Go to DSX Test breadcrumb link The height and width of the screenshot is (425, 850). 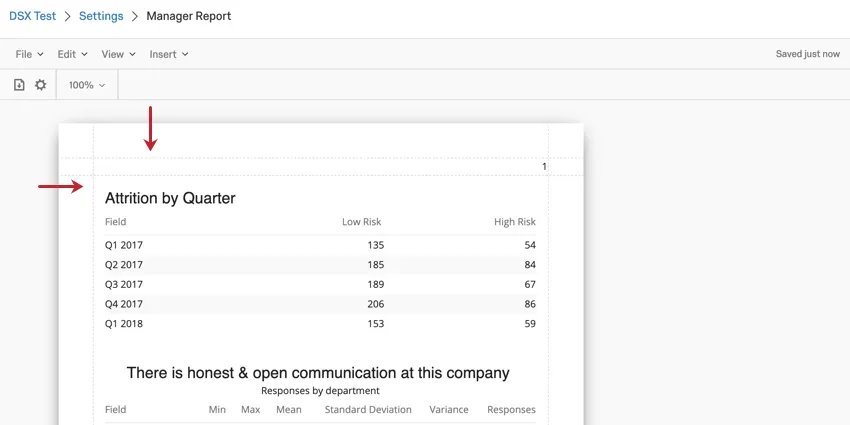point(33,16)
